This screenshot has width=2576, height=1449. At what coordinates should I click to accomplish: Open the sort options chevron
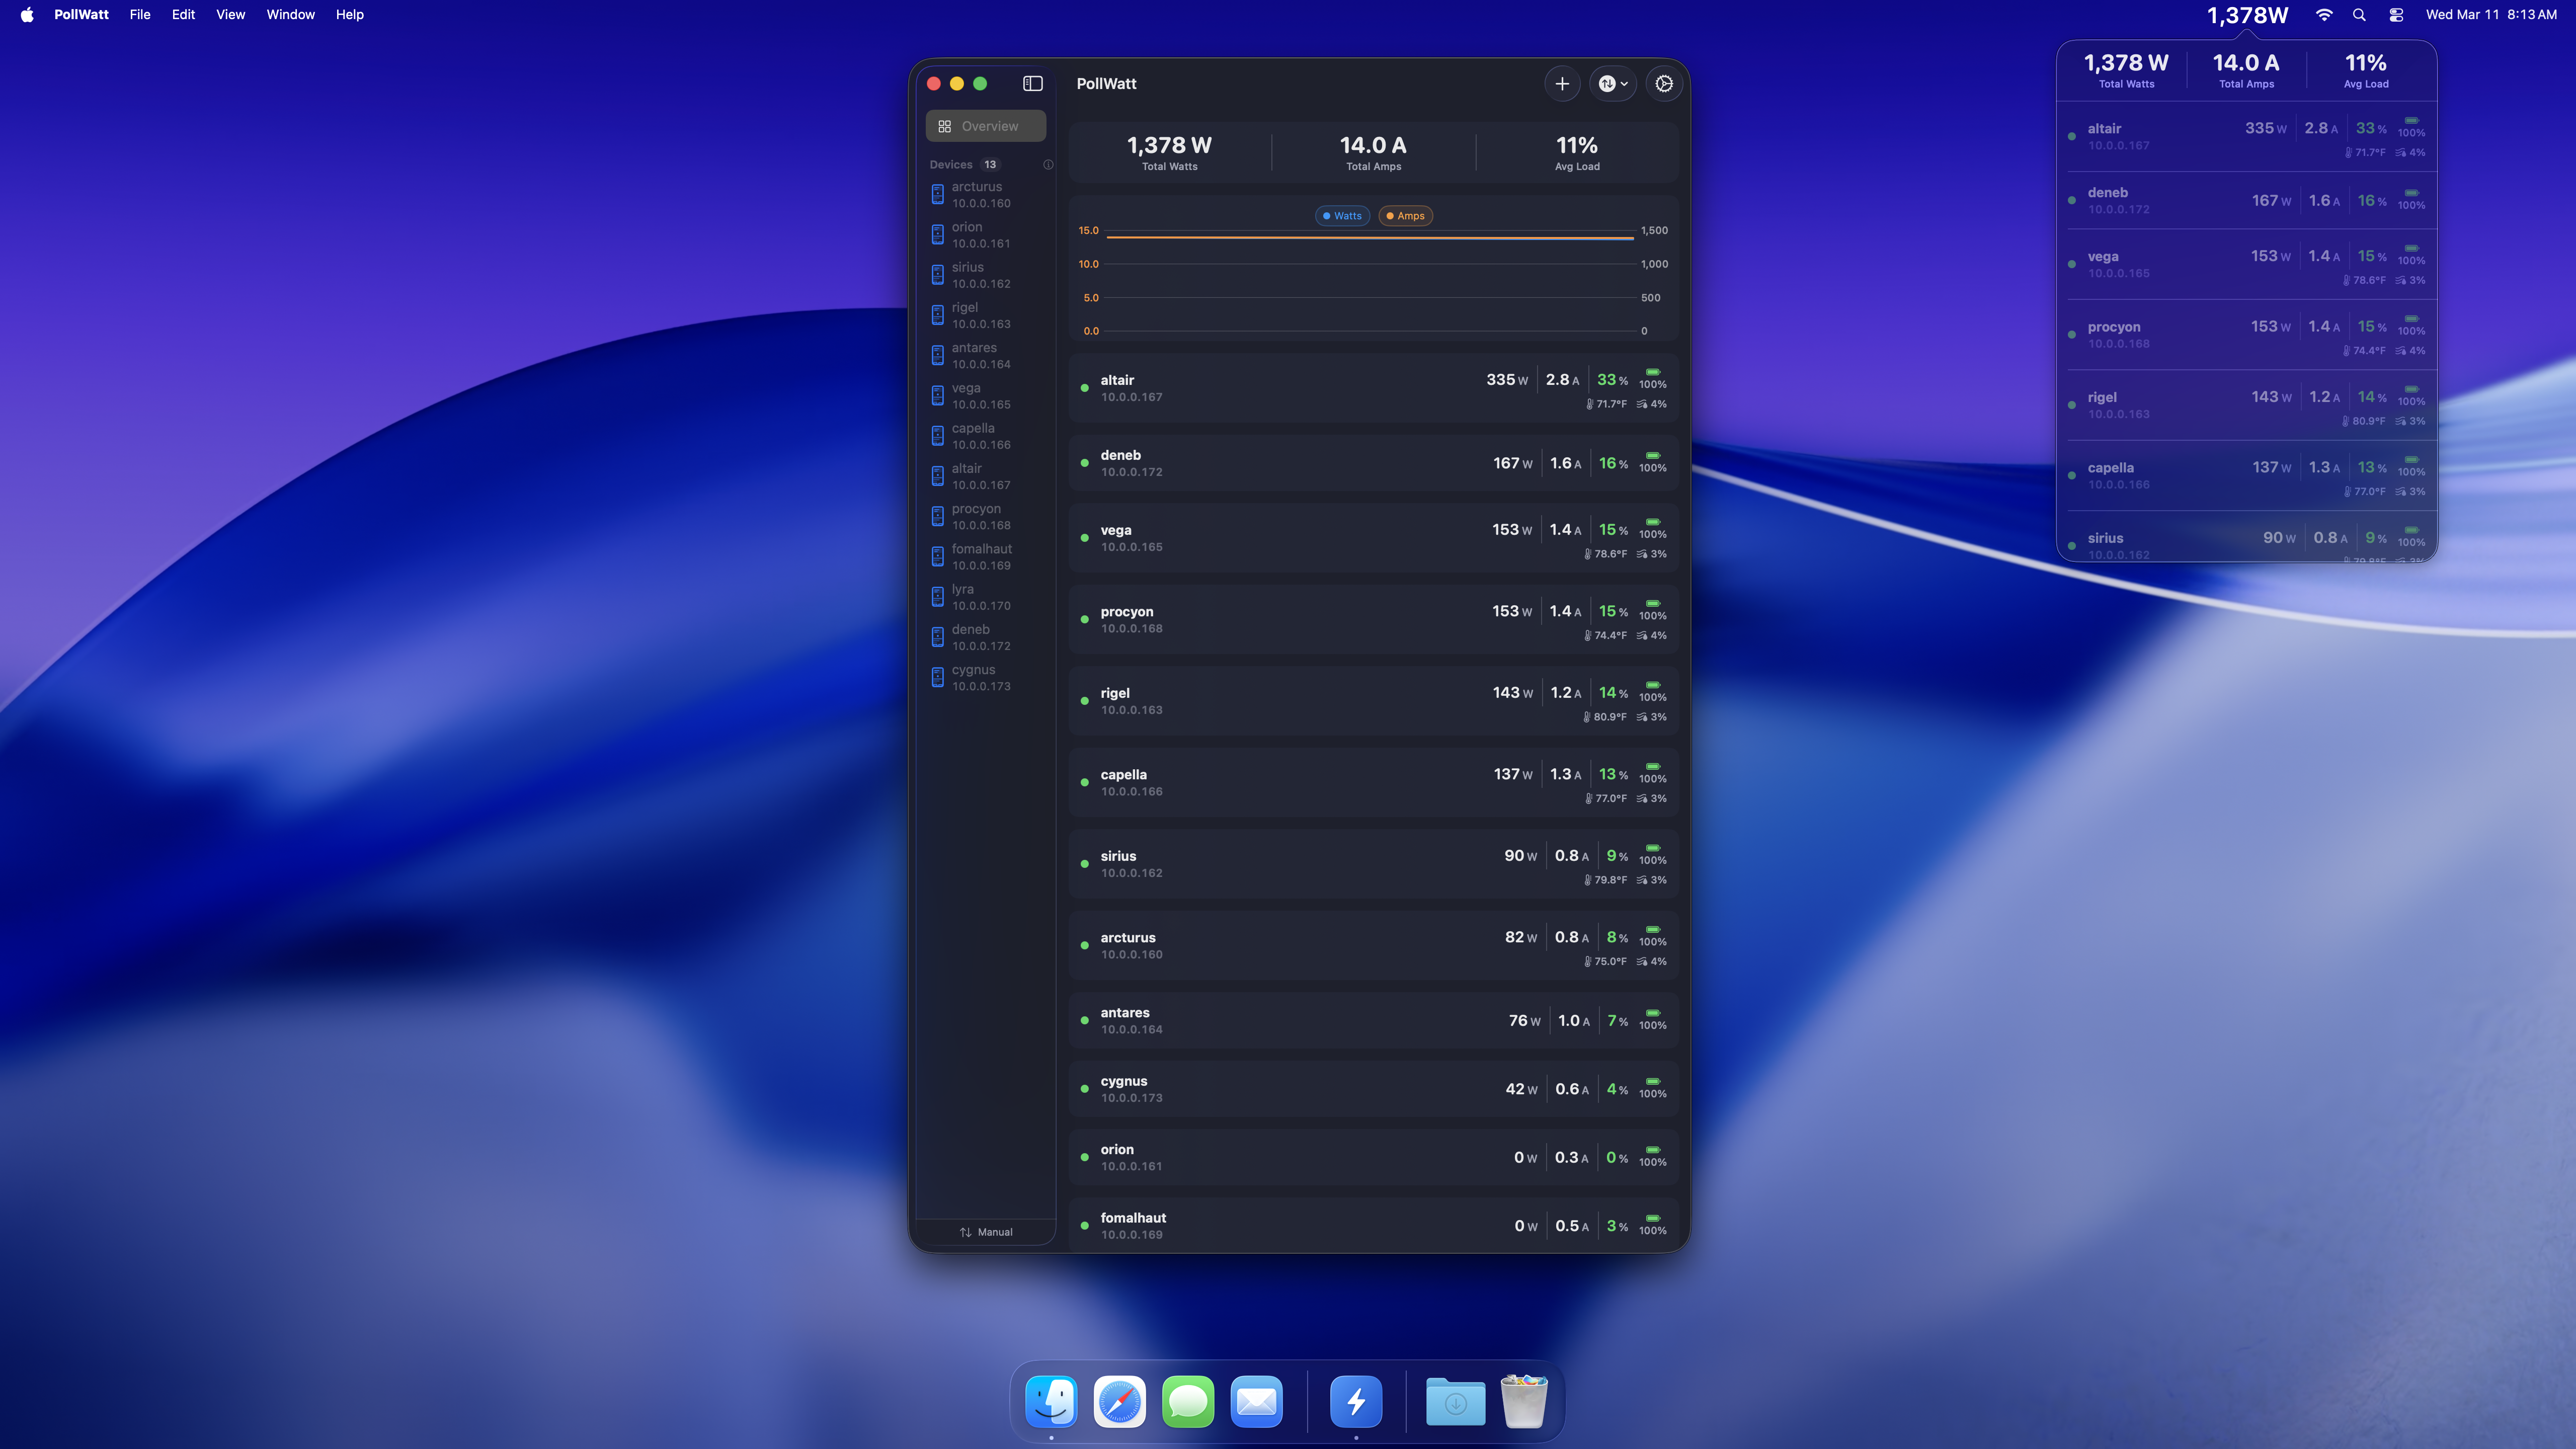click(1625, 84)
